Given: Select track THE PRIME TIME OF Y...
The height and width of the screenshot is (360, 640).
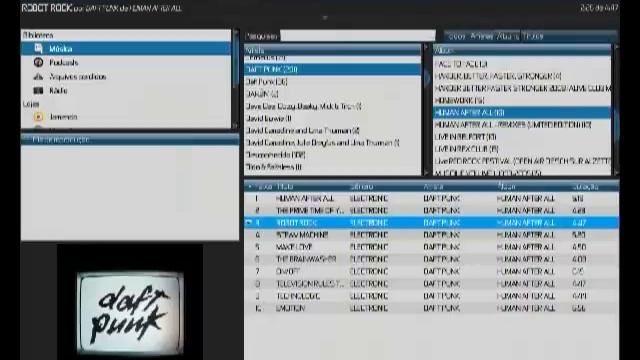Looking at the screenshot, I should 431,211.
